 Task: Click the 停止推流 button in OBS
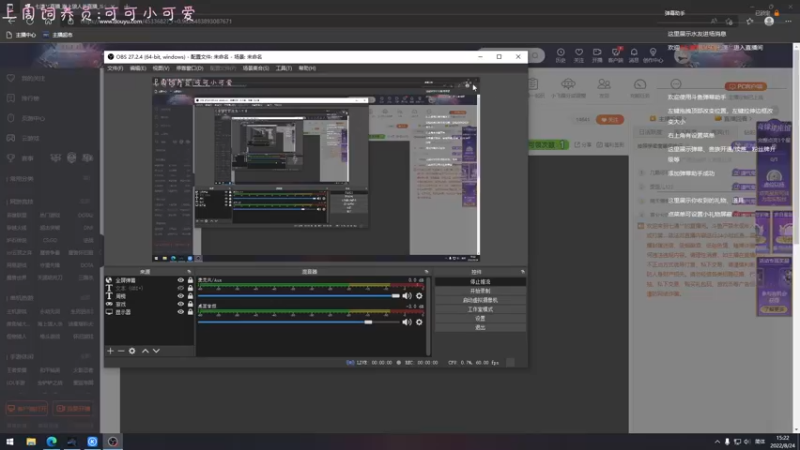[480, 282]
